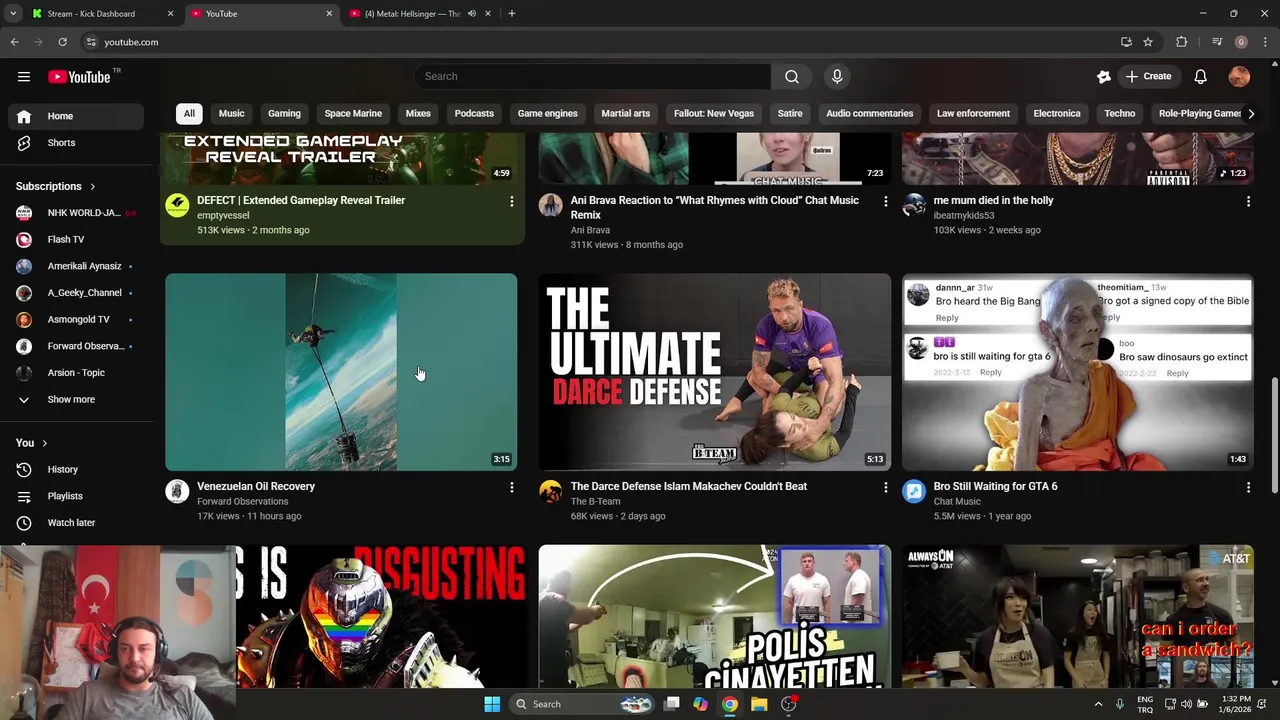
Task: Open Chrome media controls icon
Action: [1217, 42]
